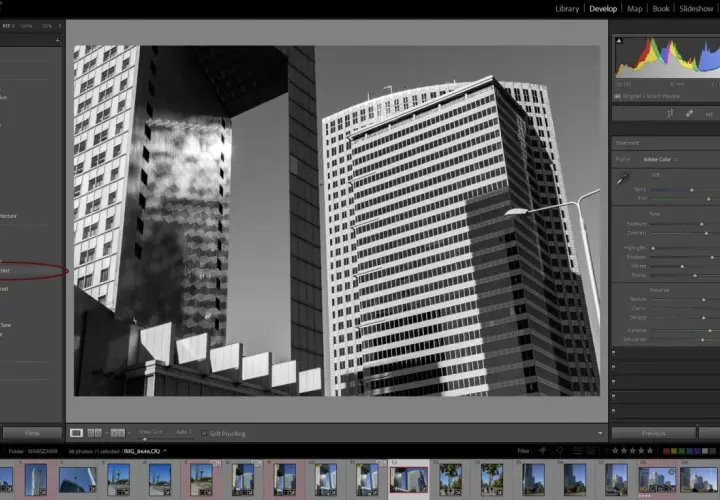Select the Spot Removal healing tool
The image size is (720, 500).
click(689, 113)
